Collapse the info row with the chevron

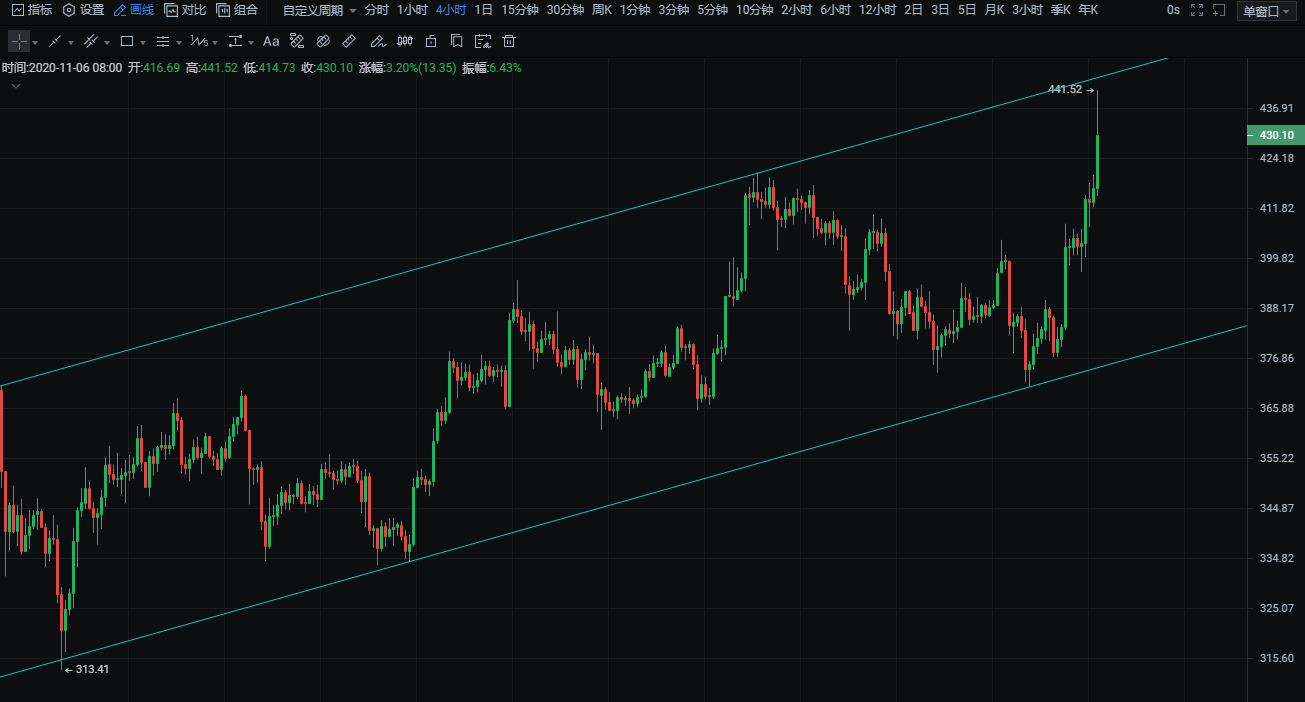tap(16, 86)
